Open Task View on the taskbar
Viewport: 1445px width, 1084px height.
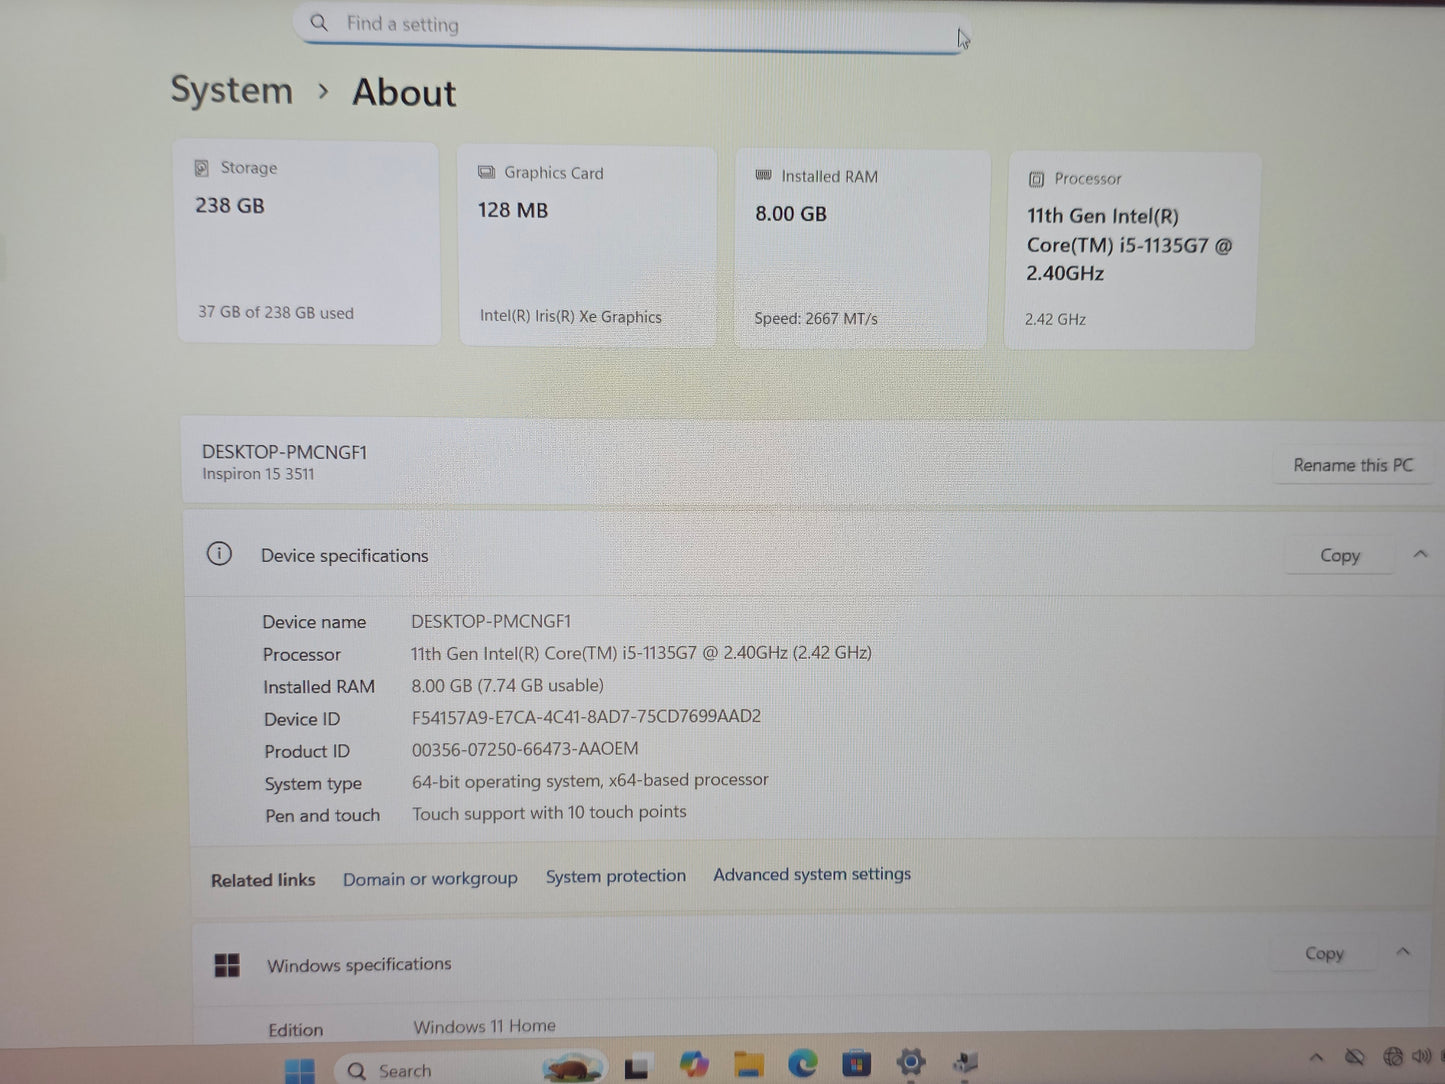point(638,1067)
